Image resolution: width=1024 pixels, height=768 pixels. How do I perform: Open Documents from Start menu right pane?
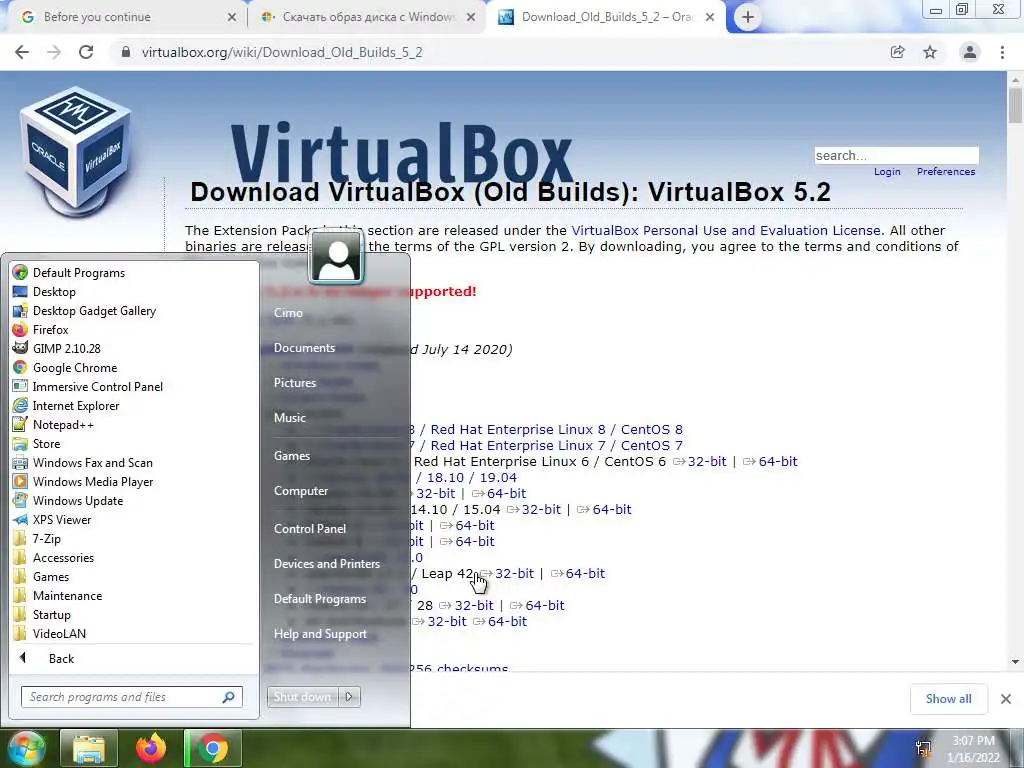[304, 347]
